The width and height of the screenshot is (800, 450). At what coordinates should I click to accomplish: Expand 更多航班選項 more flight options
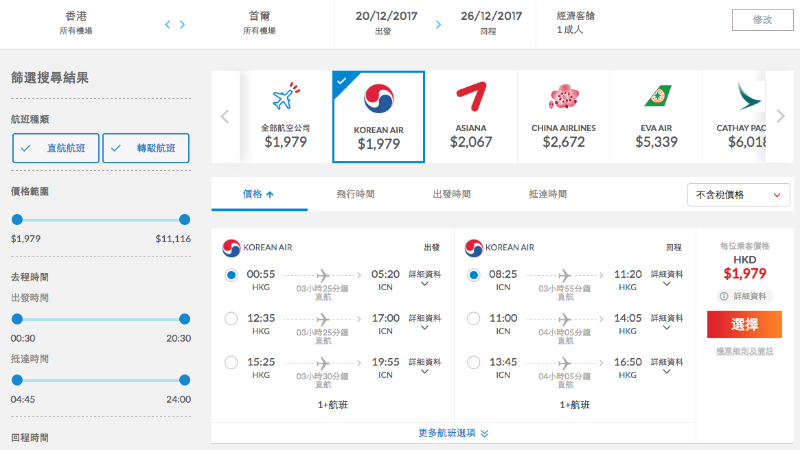[453, 433]
